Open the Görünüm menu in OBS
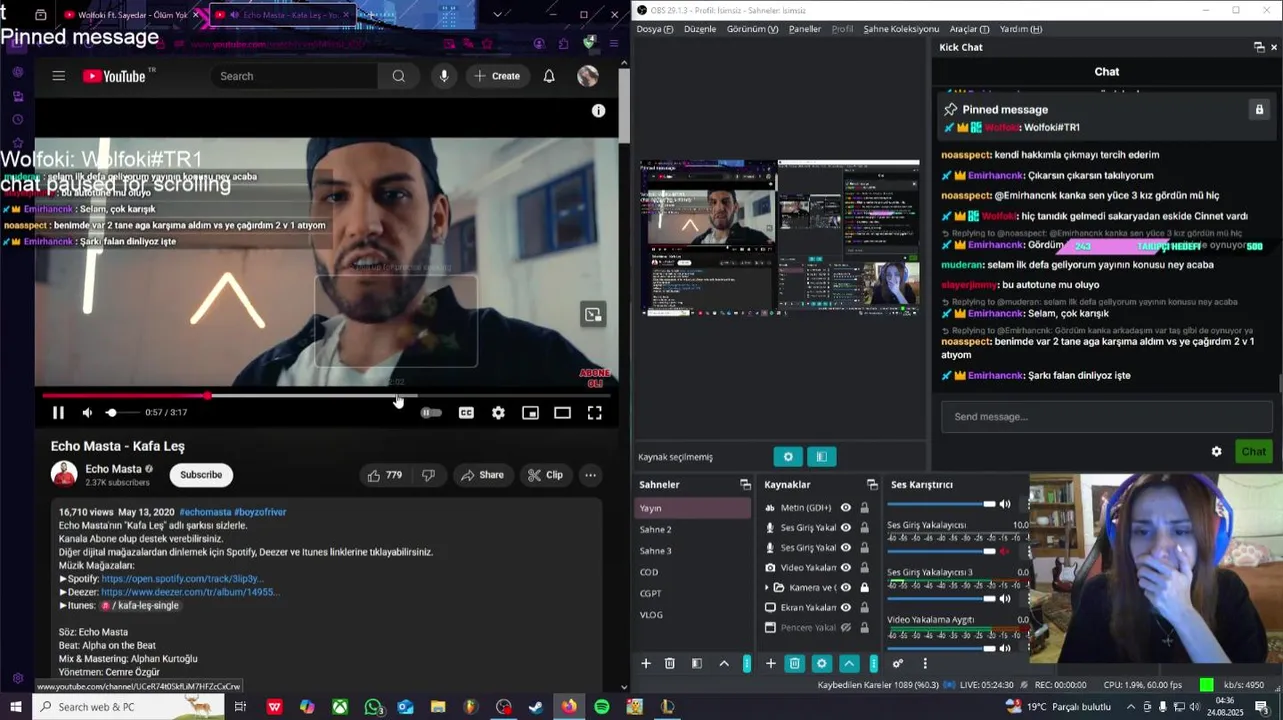 point(752,29)
